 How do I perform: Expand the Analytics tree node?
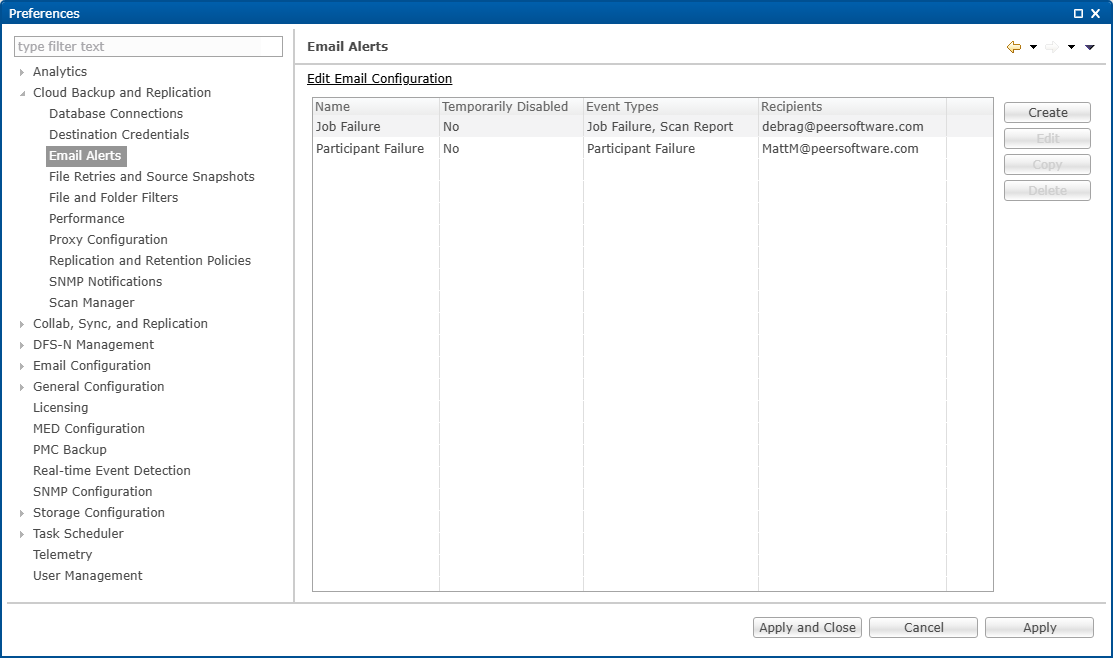pyautogui.click(x=22, y=72)
